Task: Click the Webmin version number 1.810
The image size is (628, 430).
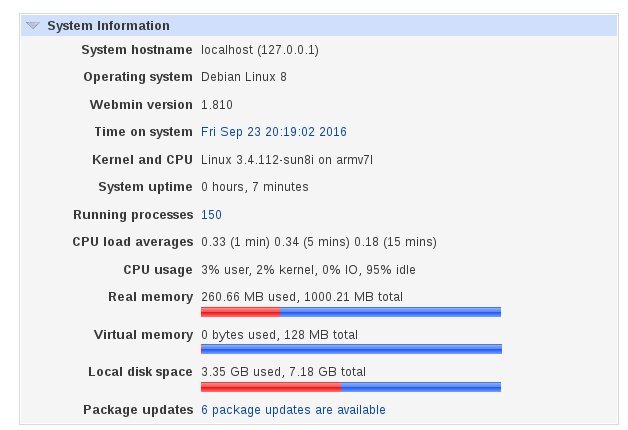Action: (217, 104)
